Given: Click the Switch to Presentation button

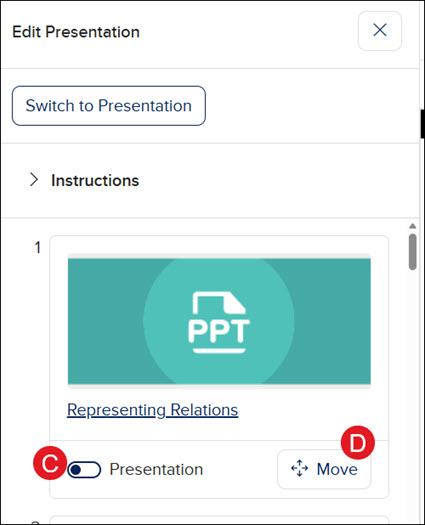Looking at the screenshot, I should (x=109, y=106).
